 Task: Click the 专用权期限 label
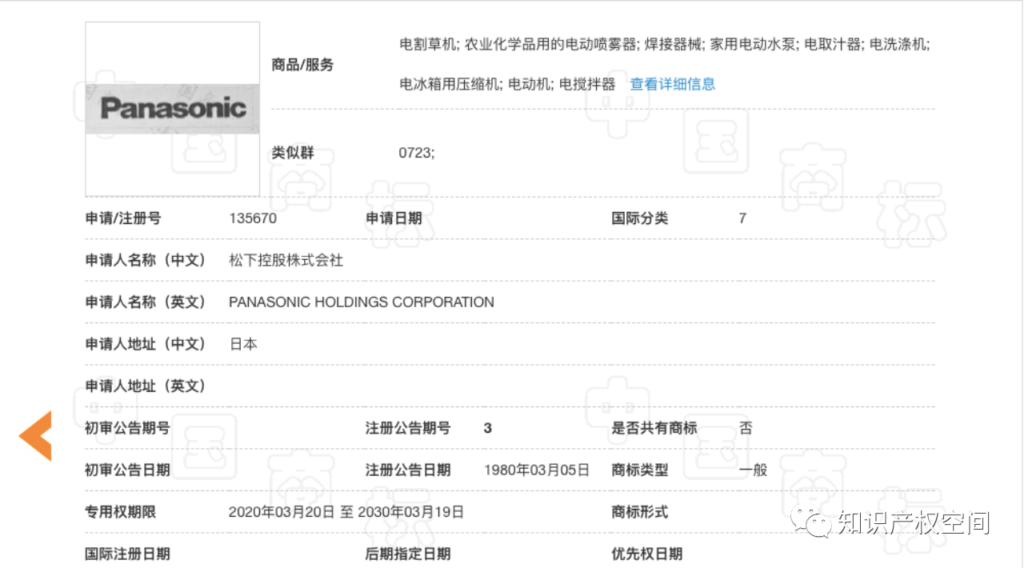(x=120, y=512)
